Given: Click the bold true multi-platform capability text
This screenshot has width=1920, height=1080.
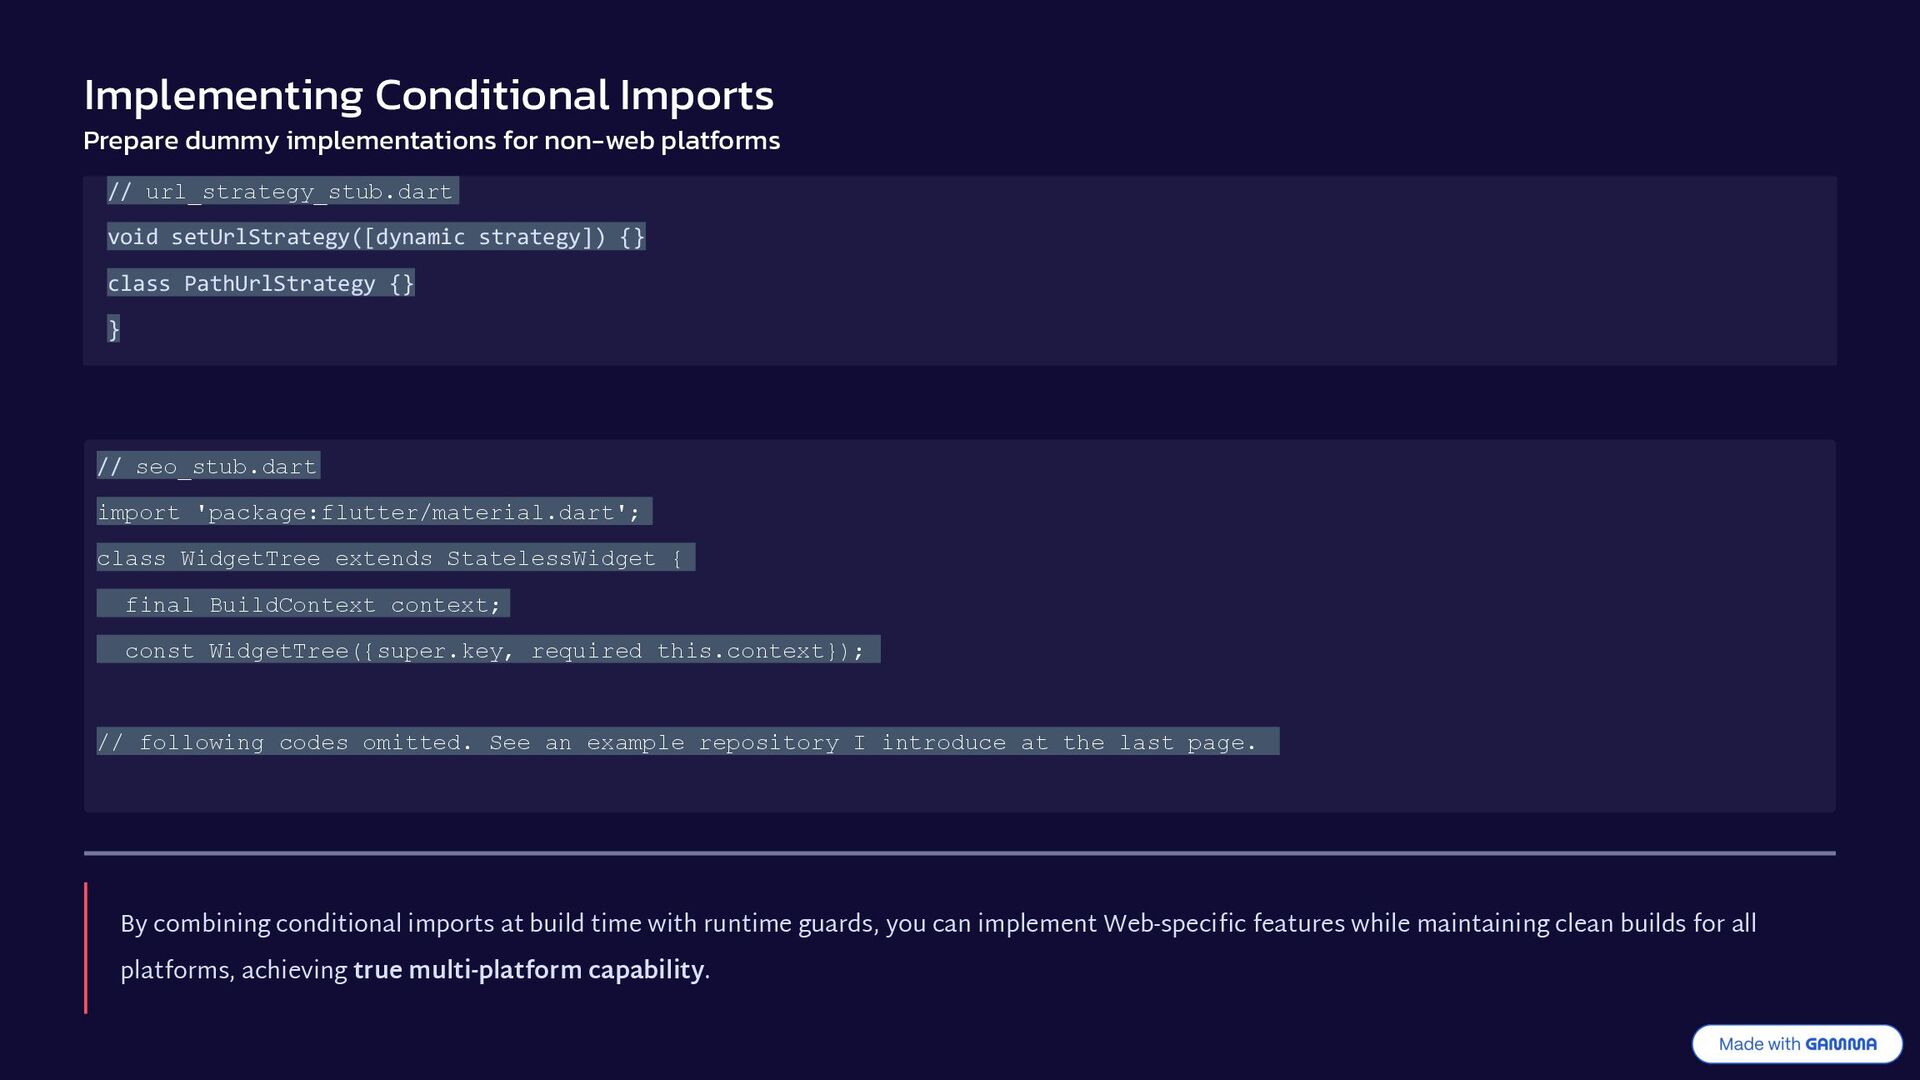Looking at the screenshot, I should [528, 970].
